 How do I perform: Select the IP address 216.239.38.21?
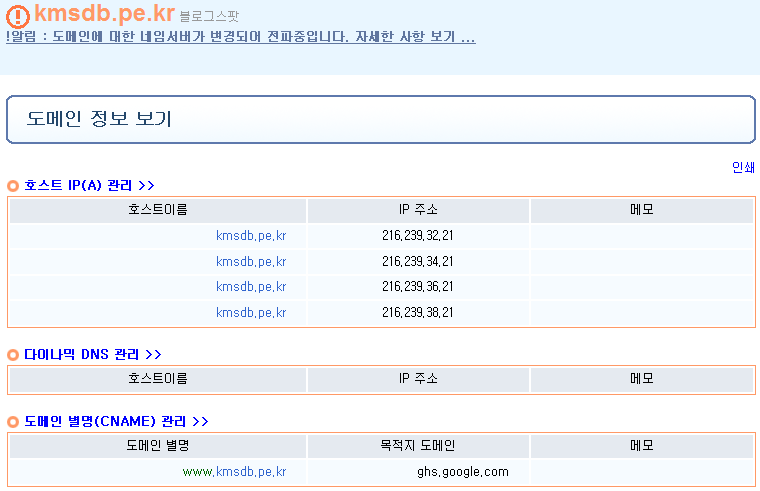pyautogui.click(x=417, y=313)
